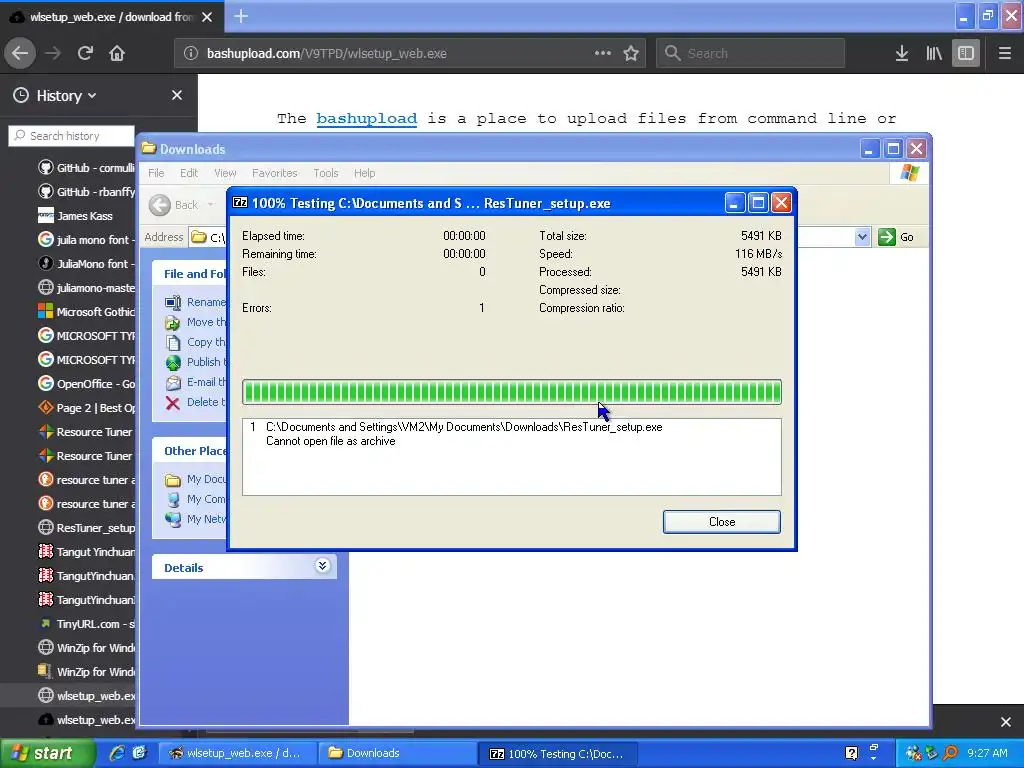Click Back button in Downloads window
The width and height of the screenshot is (1024, 768).
173,205
